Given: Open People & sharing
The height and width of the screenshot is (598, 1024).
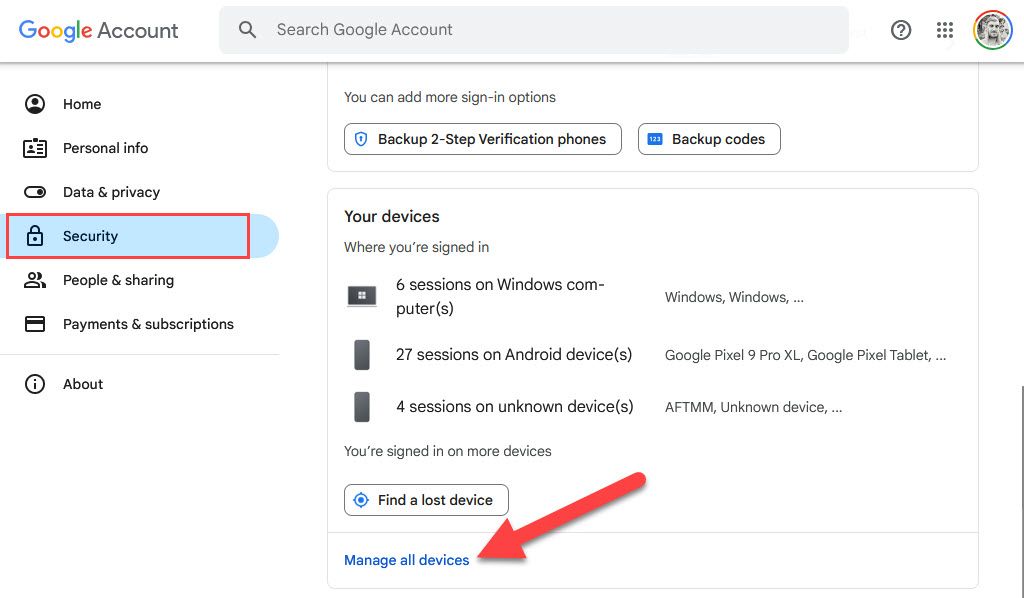Looking at the screenshot, I should pos(117,280).
